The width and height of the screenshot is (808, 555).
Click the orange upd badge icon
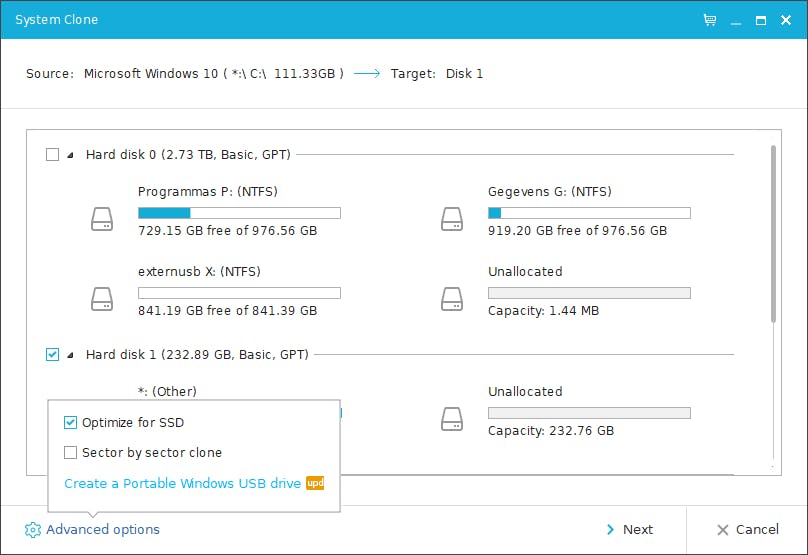coord(315,483)
